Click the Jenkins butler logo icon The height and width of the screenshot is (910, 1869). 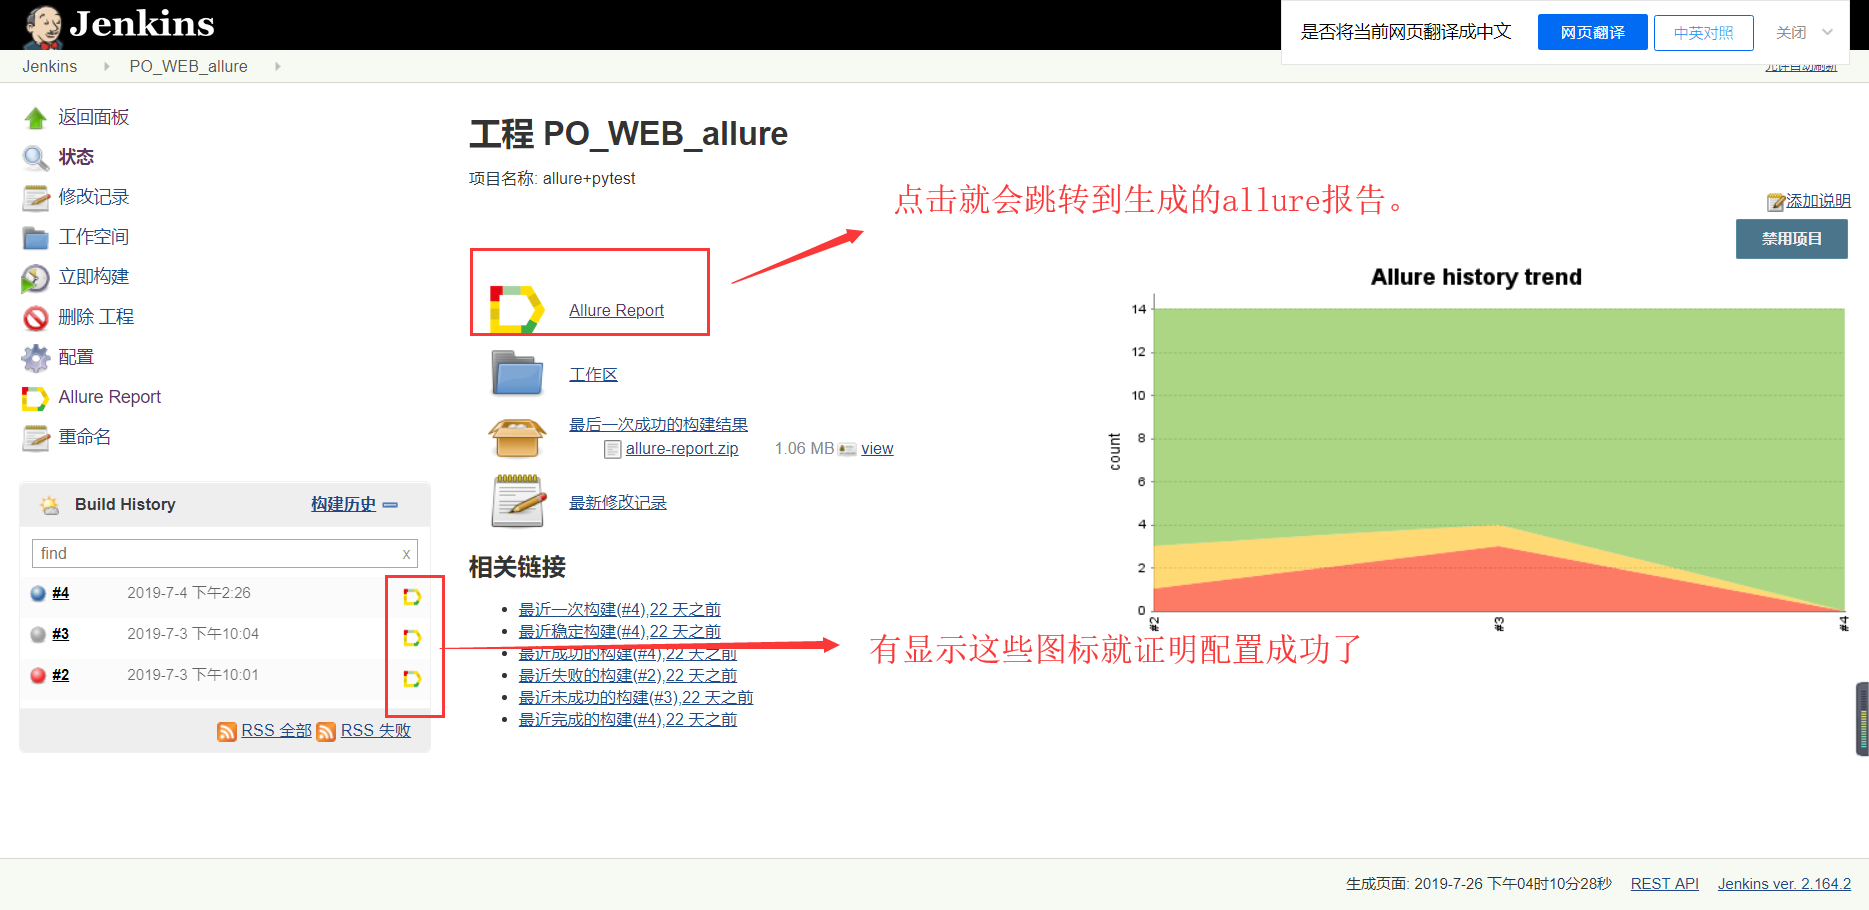(x=44, y=27)
